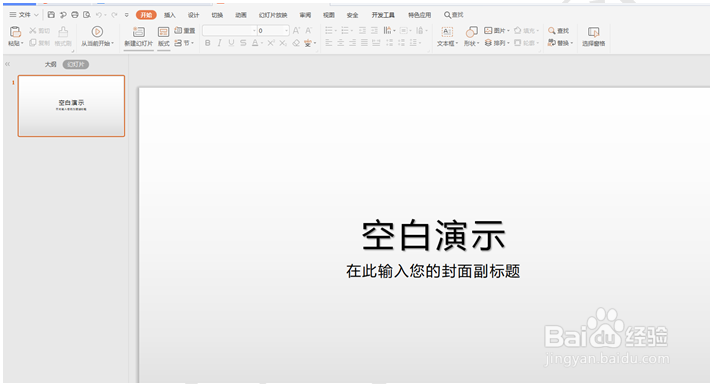The width and height of the screenshot is (710, 384).
Task: Click the Reset (重置) button
Action: click(185, 30)
